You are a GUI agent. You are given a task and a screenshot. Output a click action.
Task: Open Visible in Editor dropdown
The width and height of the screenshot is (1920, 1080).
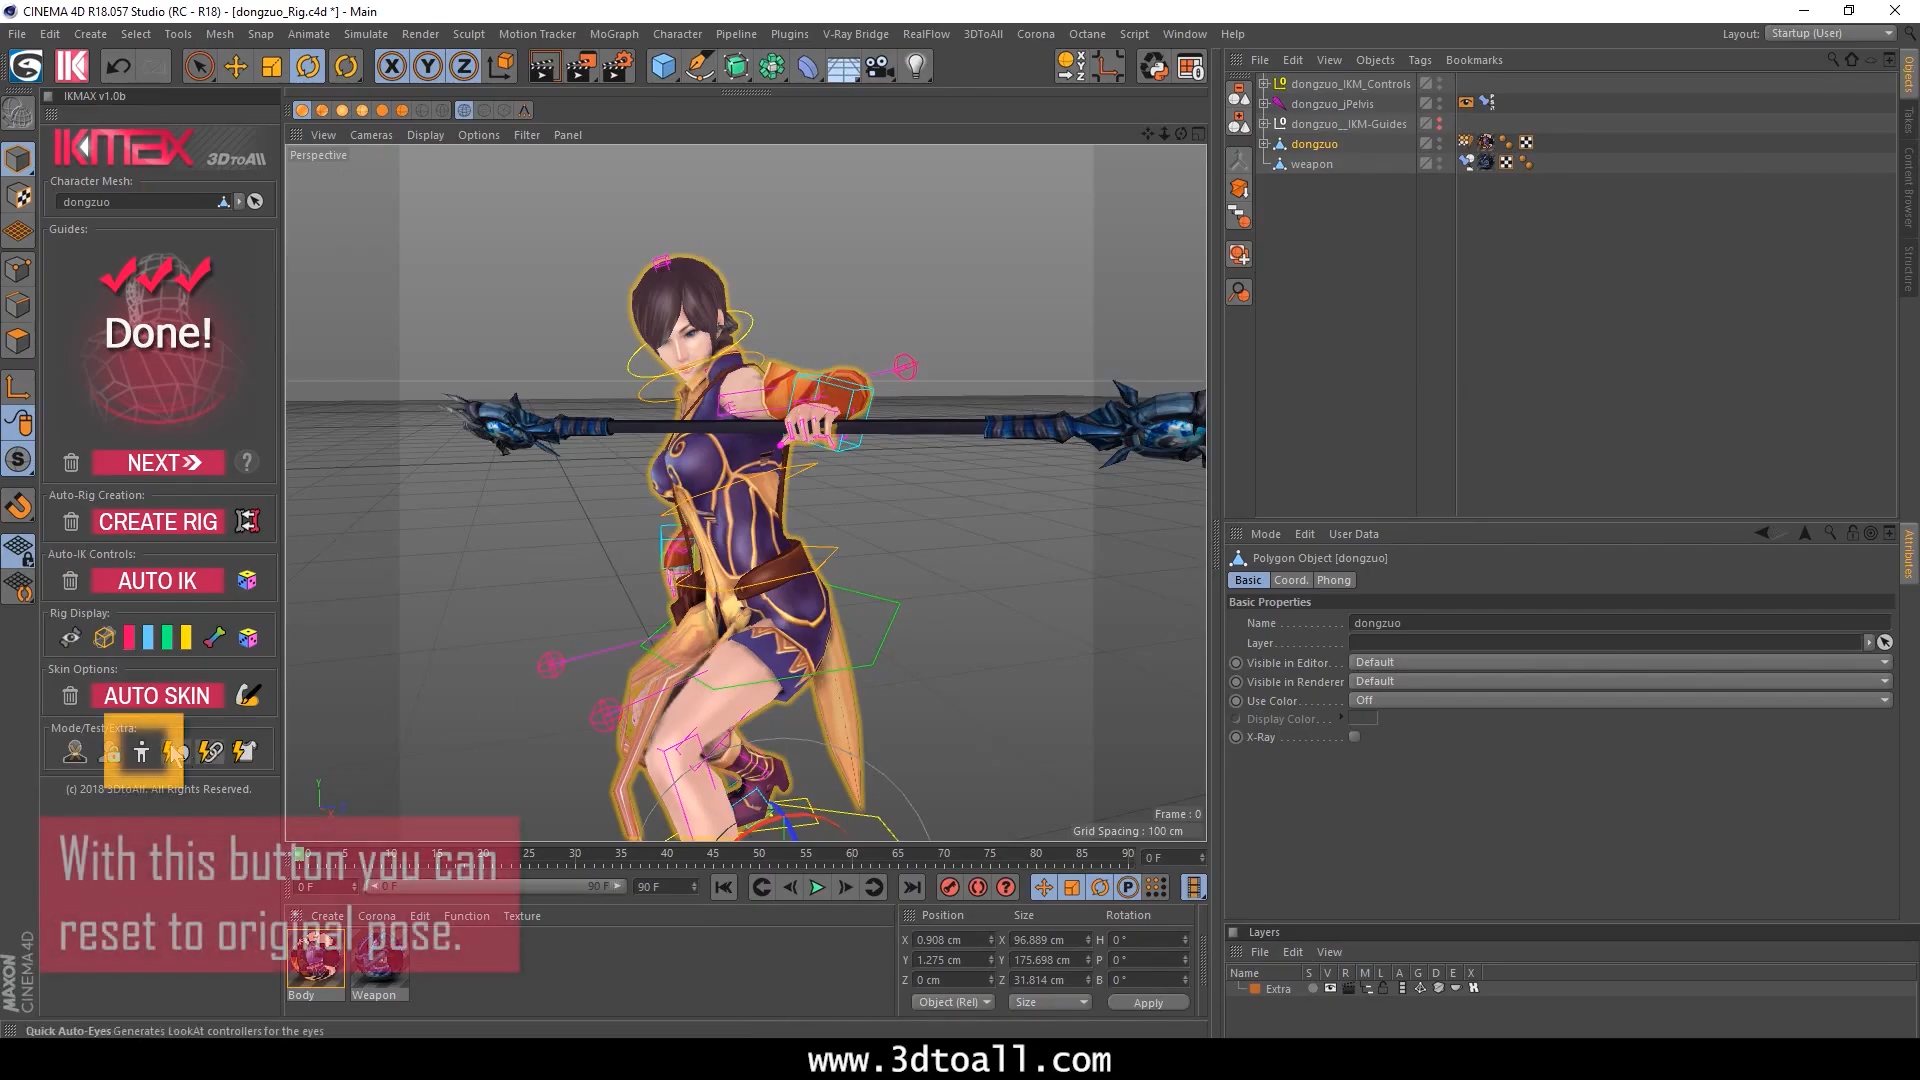[x=1620, y=662]
